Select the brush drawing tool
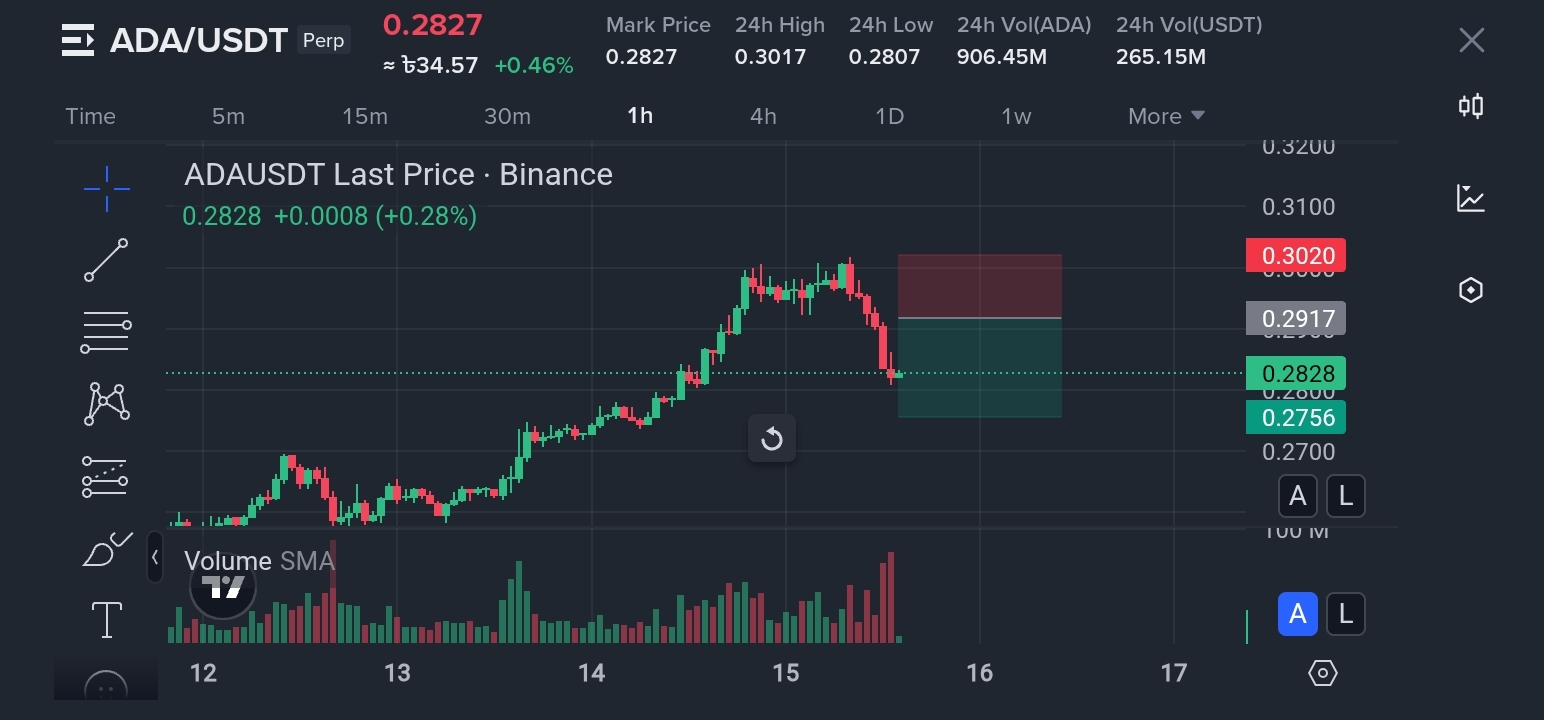Image resolution: width=1544 pixels, height=720 pixels. [106, 549]
